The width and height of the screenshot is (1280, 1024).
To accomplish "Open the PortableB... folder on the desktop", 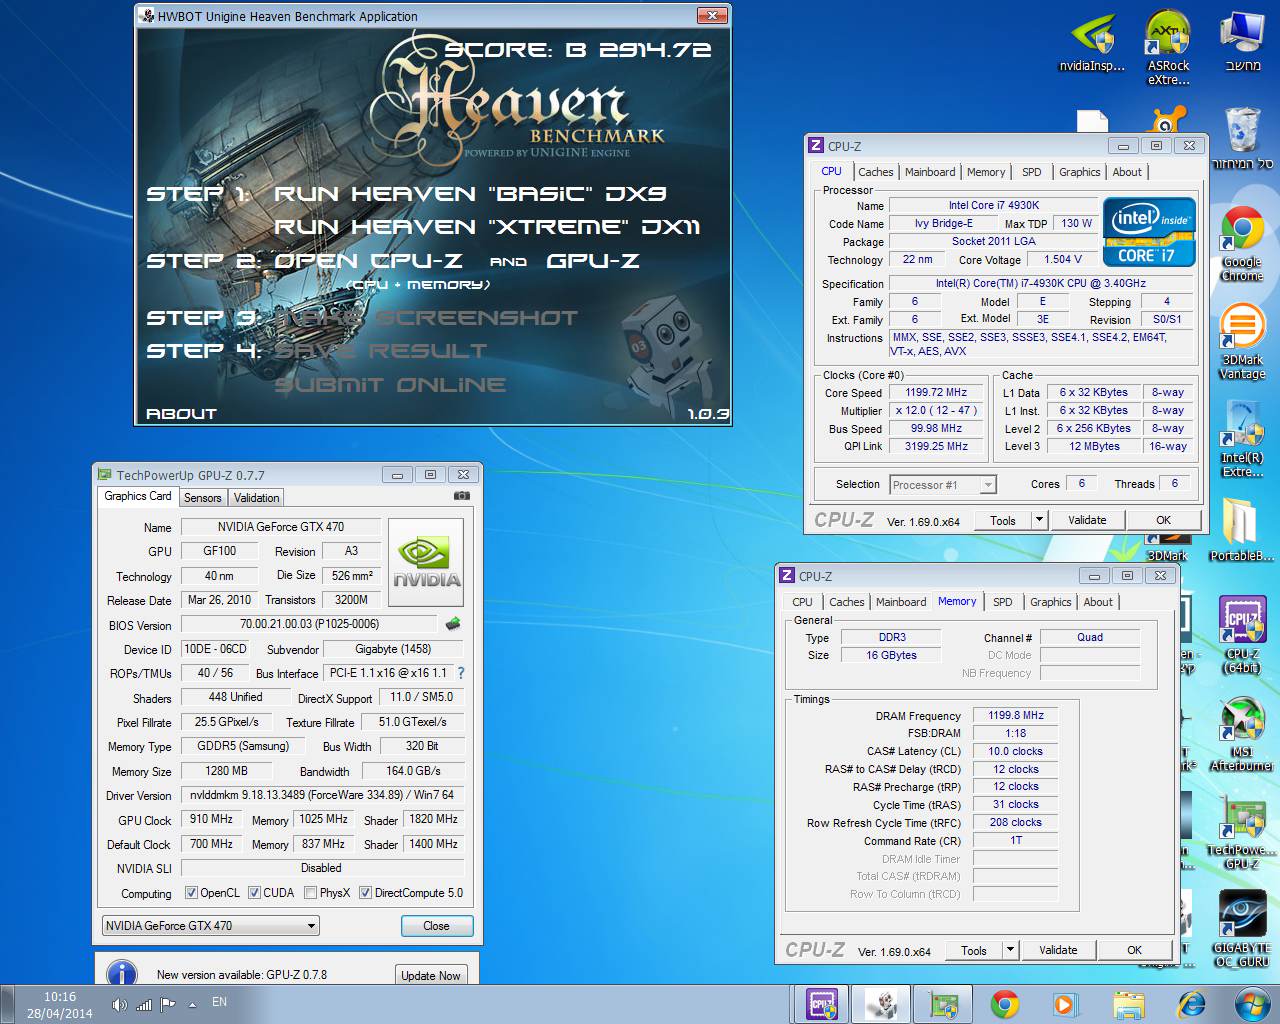I will 1241,530.
